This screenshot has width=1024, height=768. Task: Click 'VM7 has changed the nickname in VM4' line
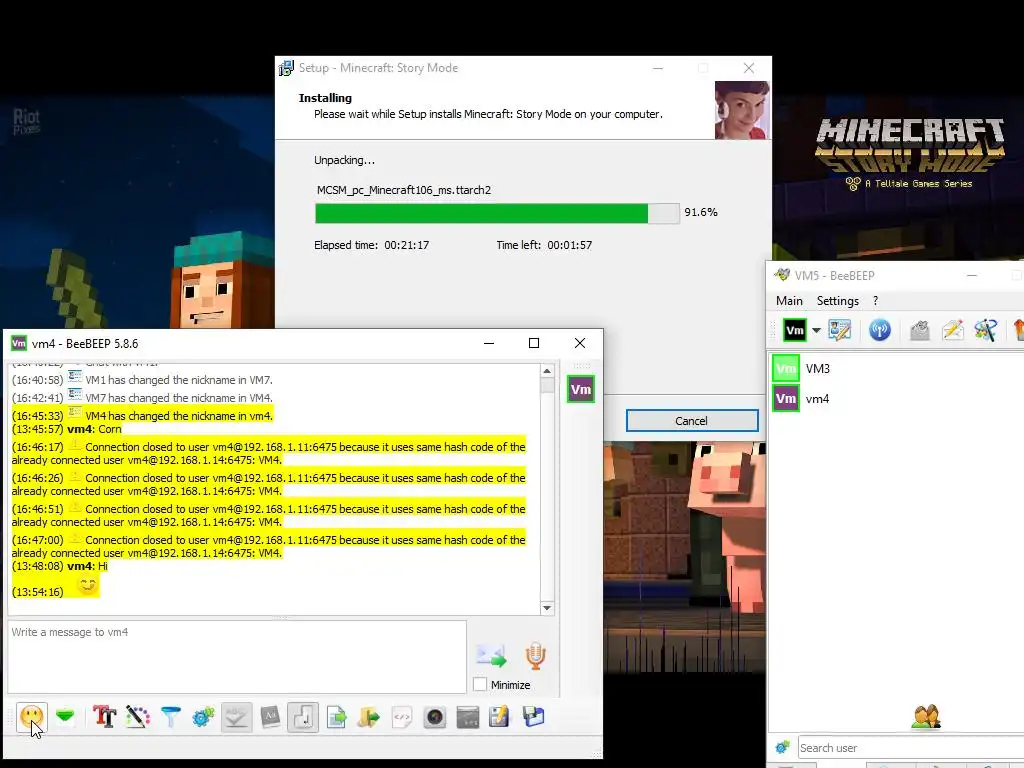pos(142,398)
